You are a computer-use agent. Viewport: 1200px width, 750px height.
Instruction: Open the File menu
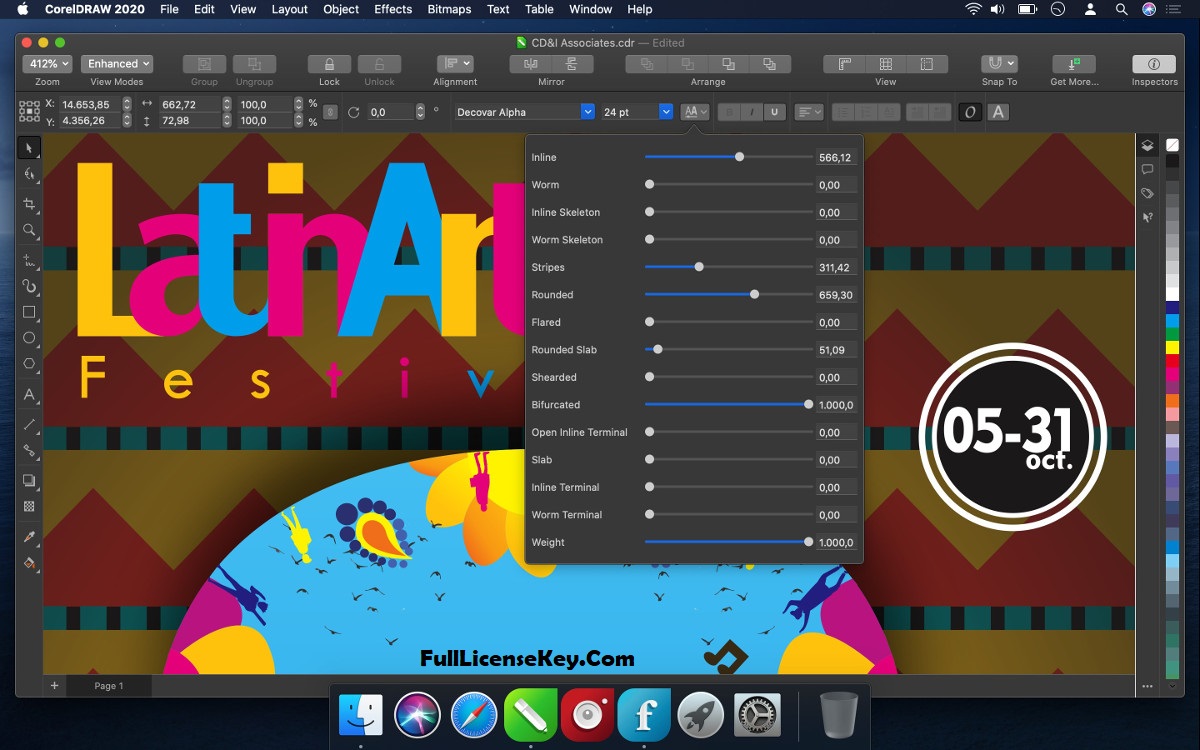(169, 9)
